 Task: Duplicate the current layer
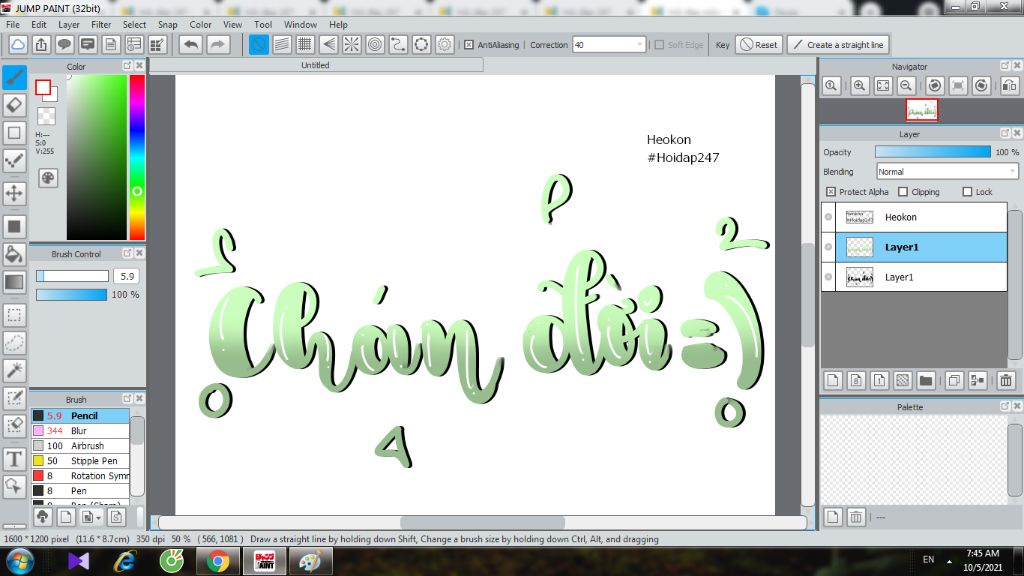pyautogui.click(x=954, y=380)
